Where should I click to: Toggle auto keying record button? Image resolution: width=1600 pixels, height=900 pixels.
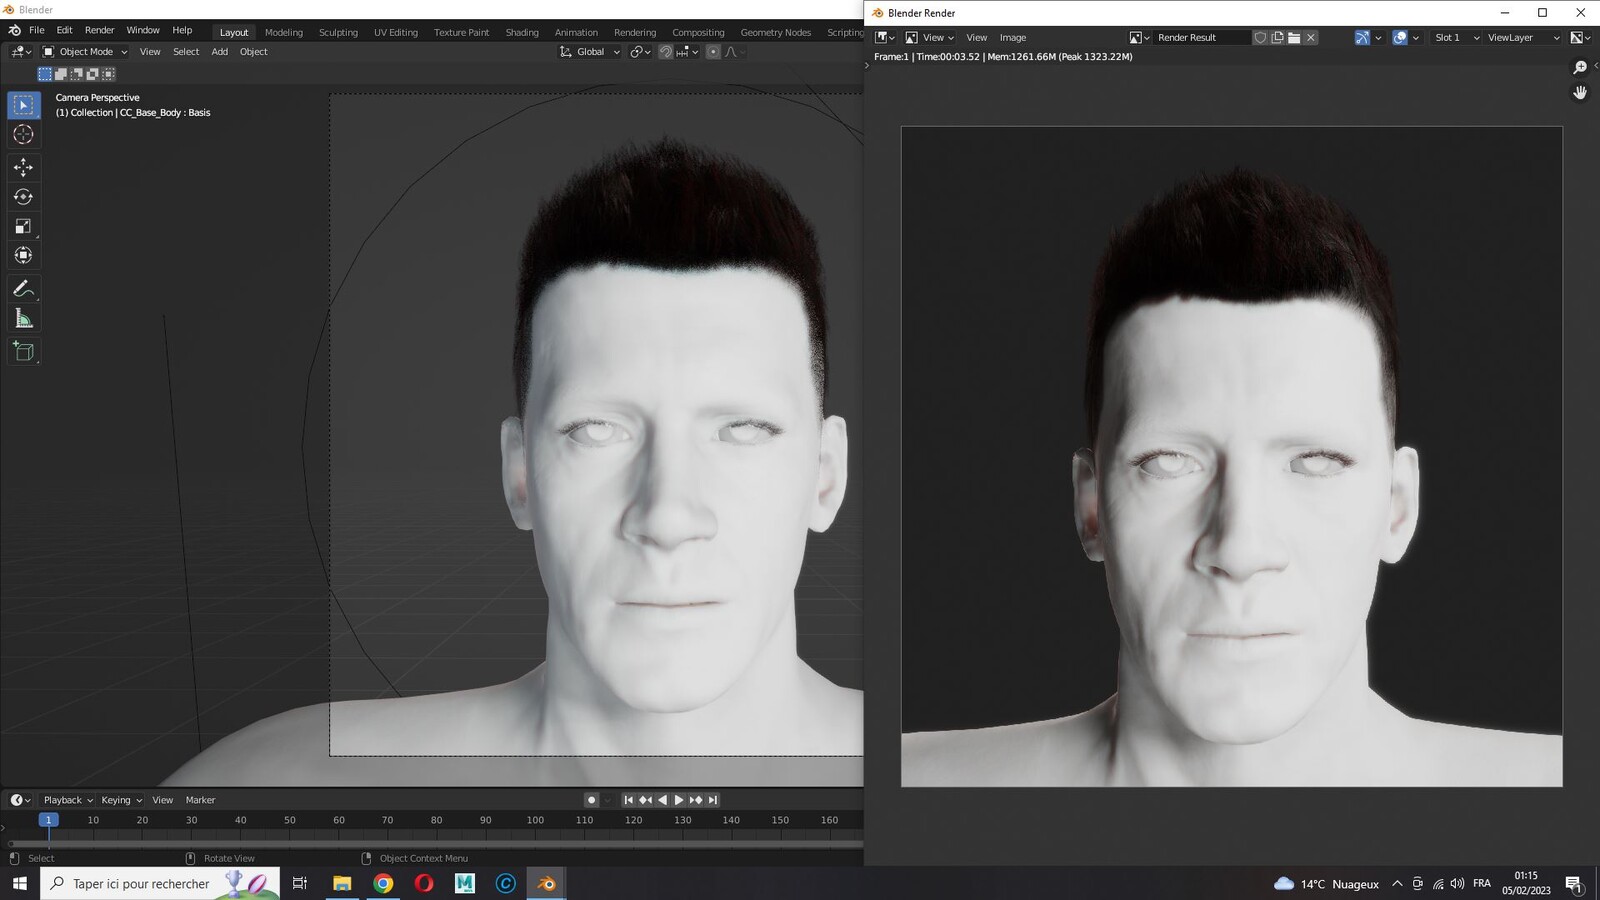tap(591, 800)
